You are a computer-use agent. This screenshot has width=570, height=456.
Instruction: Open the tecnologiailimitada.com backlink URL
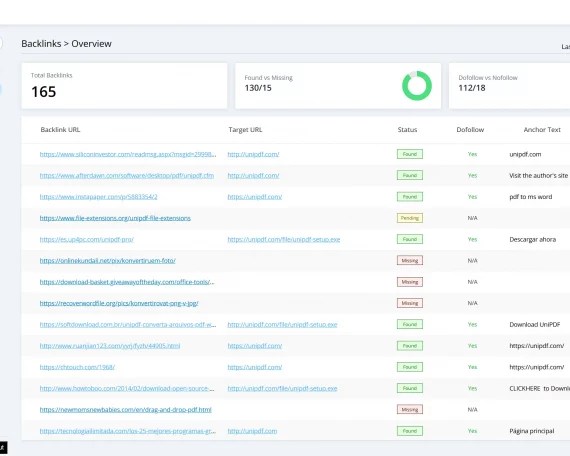pos(128,431)
